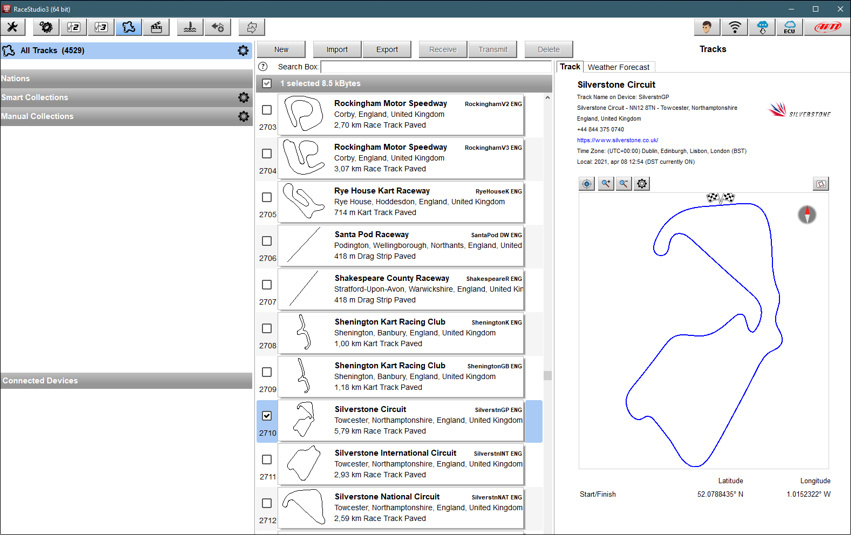
Task: Open the RS3 analysis toolbar icon
Action: click(x=101, y=27)
